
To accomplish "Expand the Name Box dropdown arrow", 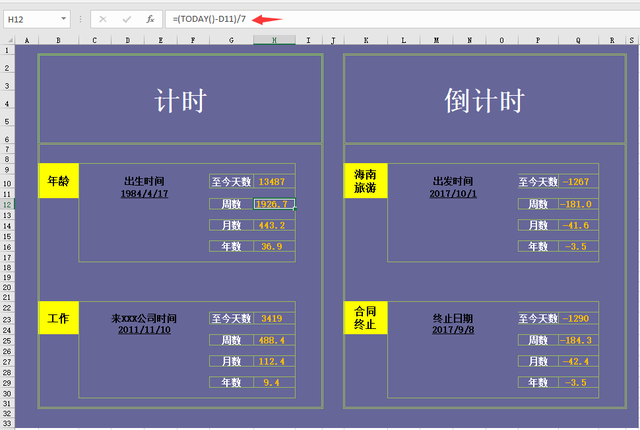I will point(63,19).
